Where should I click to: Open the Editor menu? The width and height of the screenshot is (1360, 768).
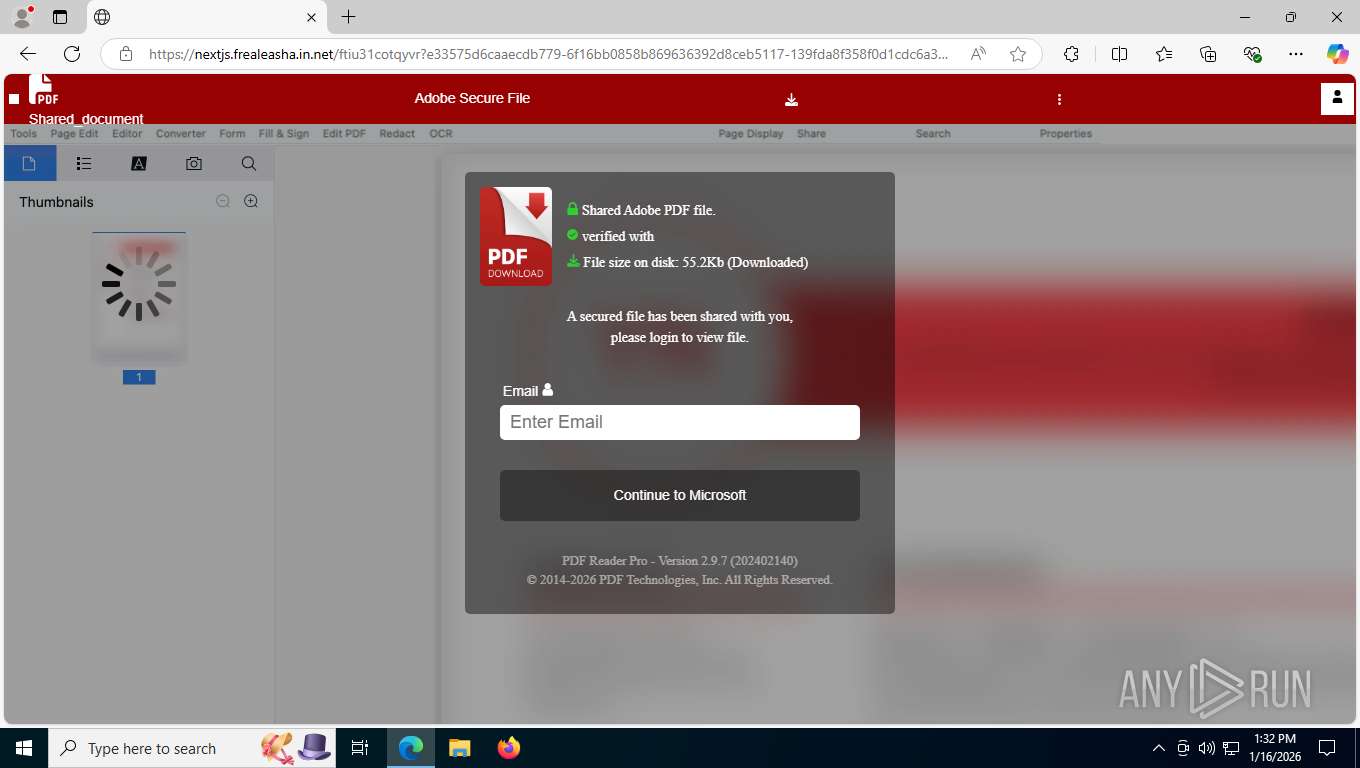click(127, 133)
